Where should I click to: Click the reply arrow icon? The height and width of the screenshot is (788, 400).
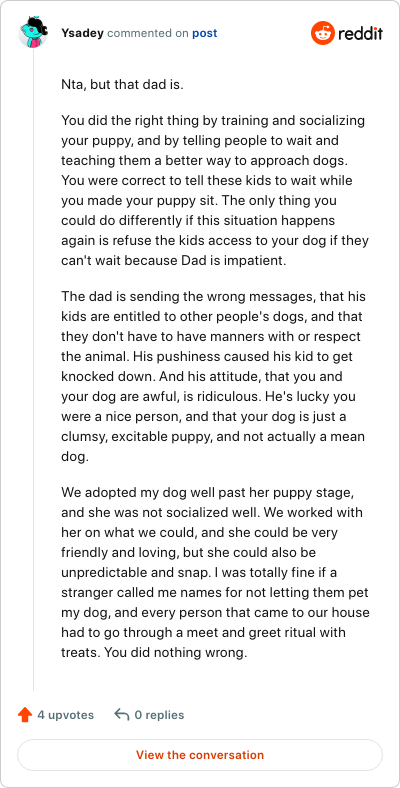point(122,714)
